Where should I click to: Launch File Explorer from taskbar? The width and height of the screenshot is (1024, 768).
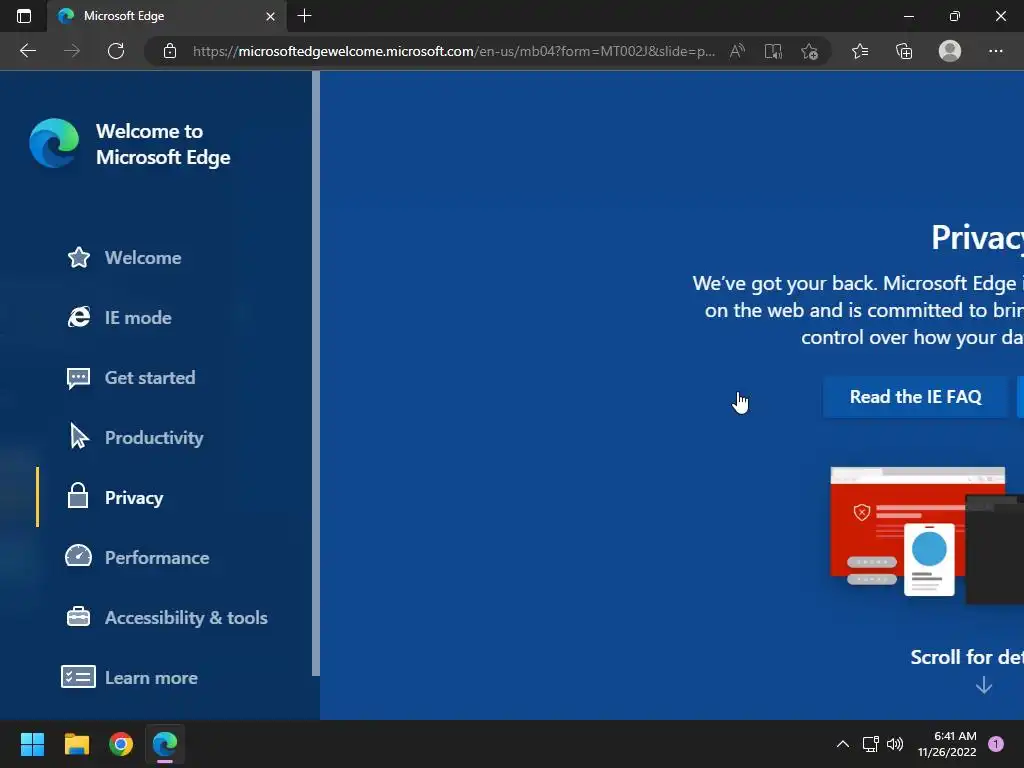(76, 744)
